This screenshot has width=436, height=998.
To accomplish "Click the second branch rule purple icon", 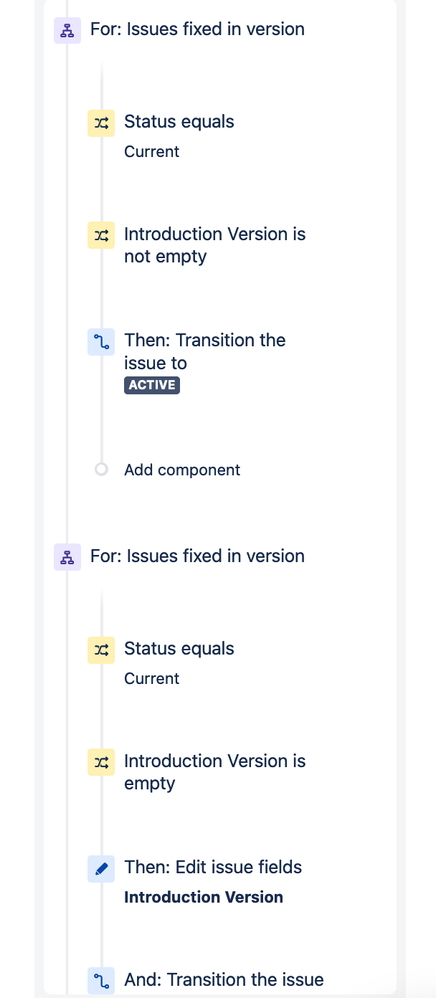I will point(67,558).
